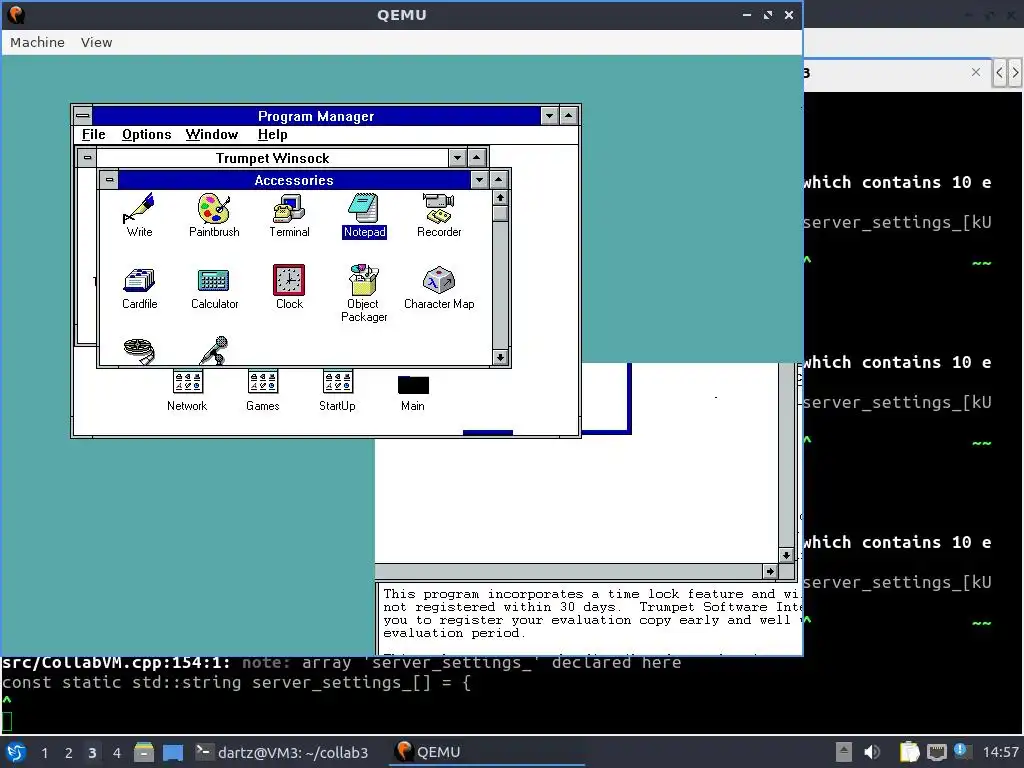Select the Games program group icon

(x=263, y=391)
